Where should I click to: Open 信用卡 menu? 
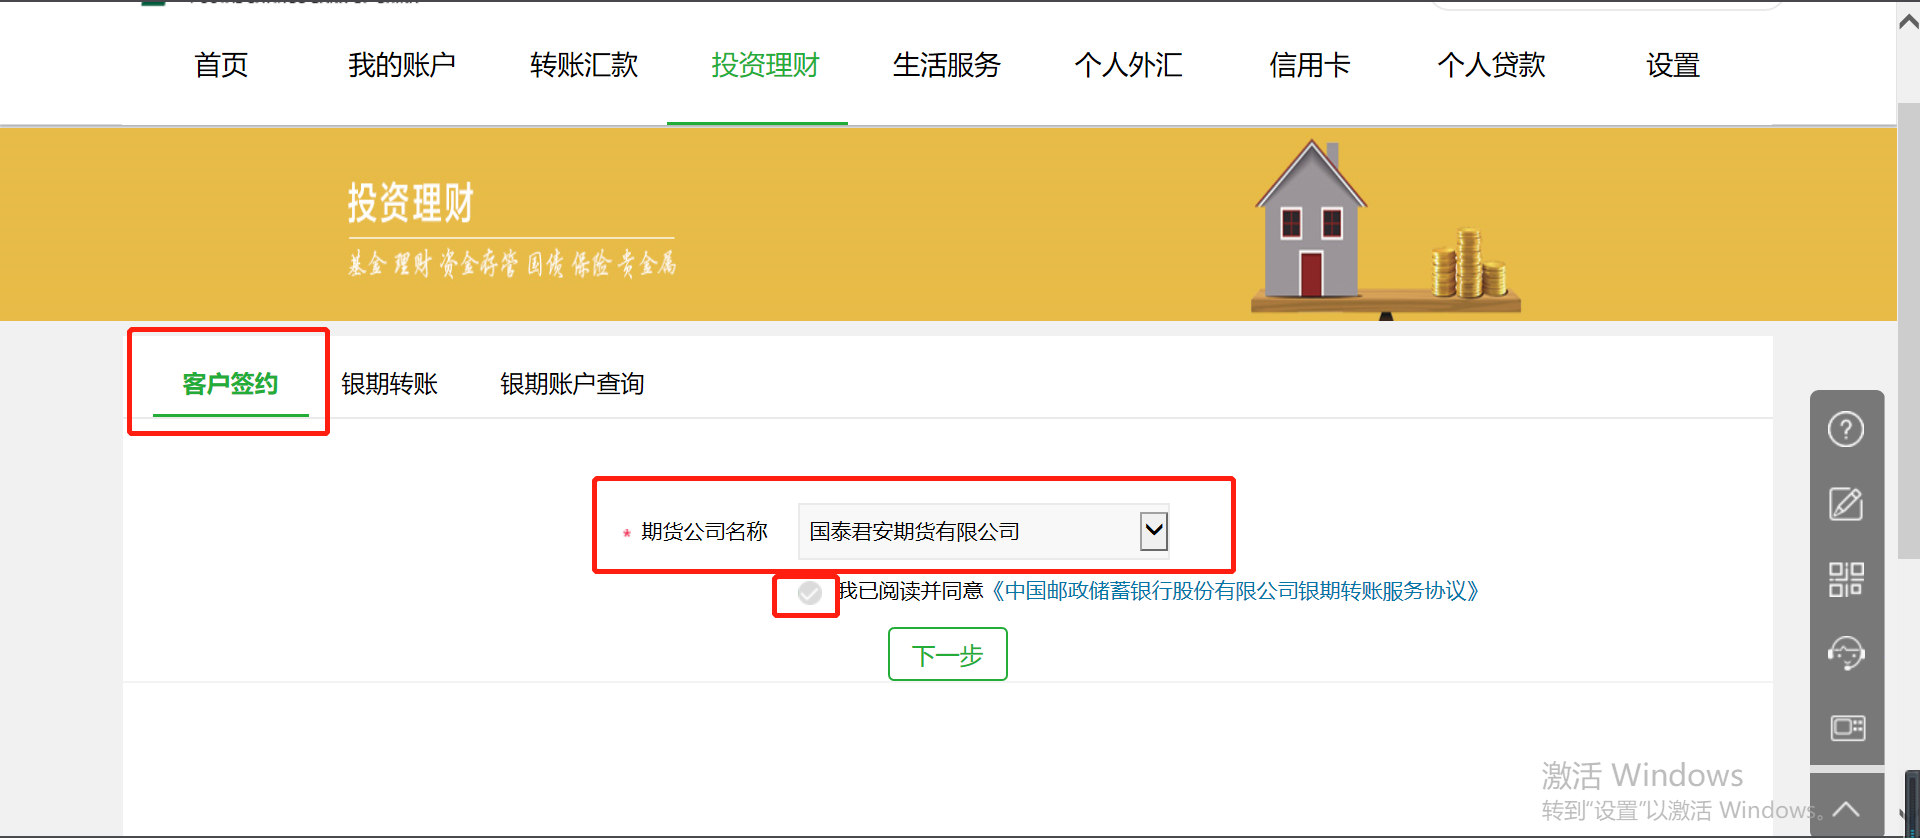pos(1310,65)
